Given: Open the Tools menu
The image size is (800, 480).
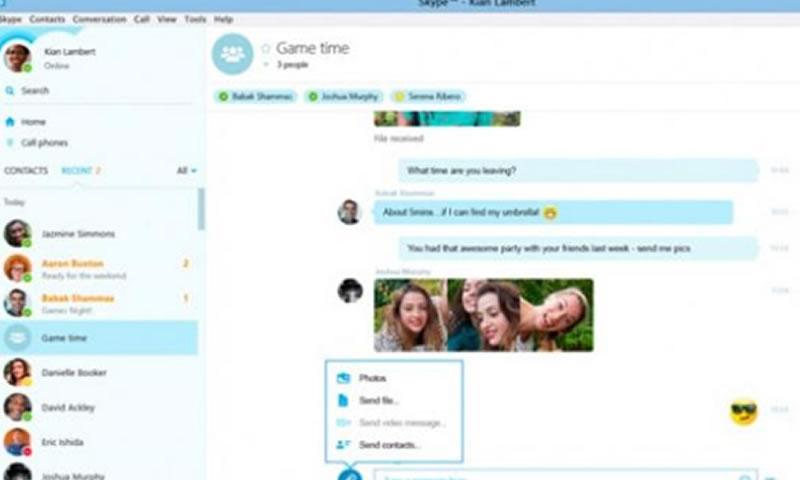Looking at the screenshot, I should point(195,19).
